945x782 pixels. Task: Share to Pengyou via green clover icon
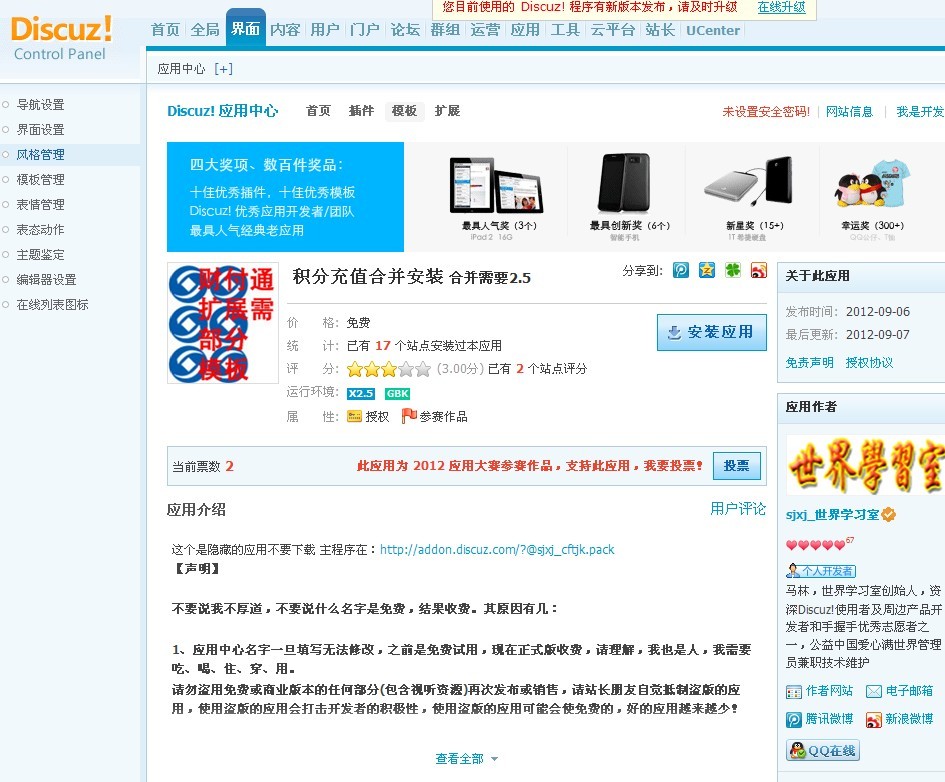point(733,270)
